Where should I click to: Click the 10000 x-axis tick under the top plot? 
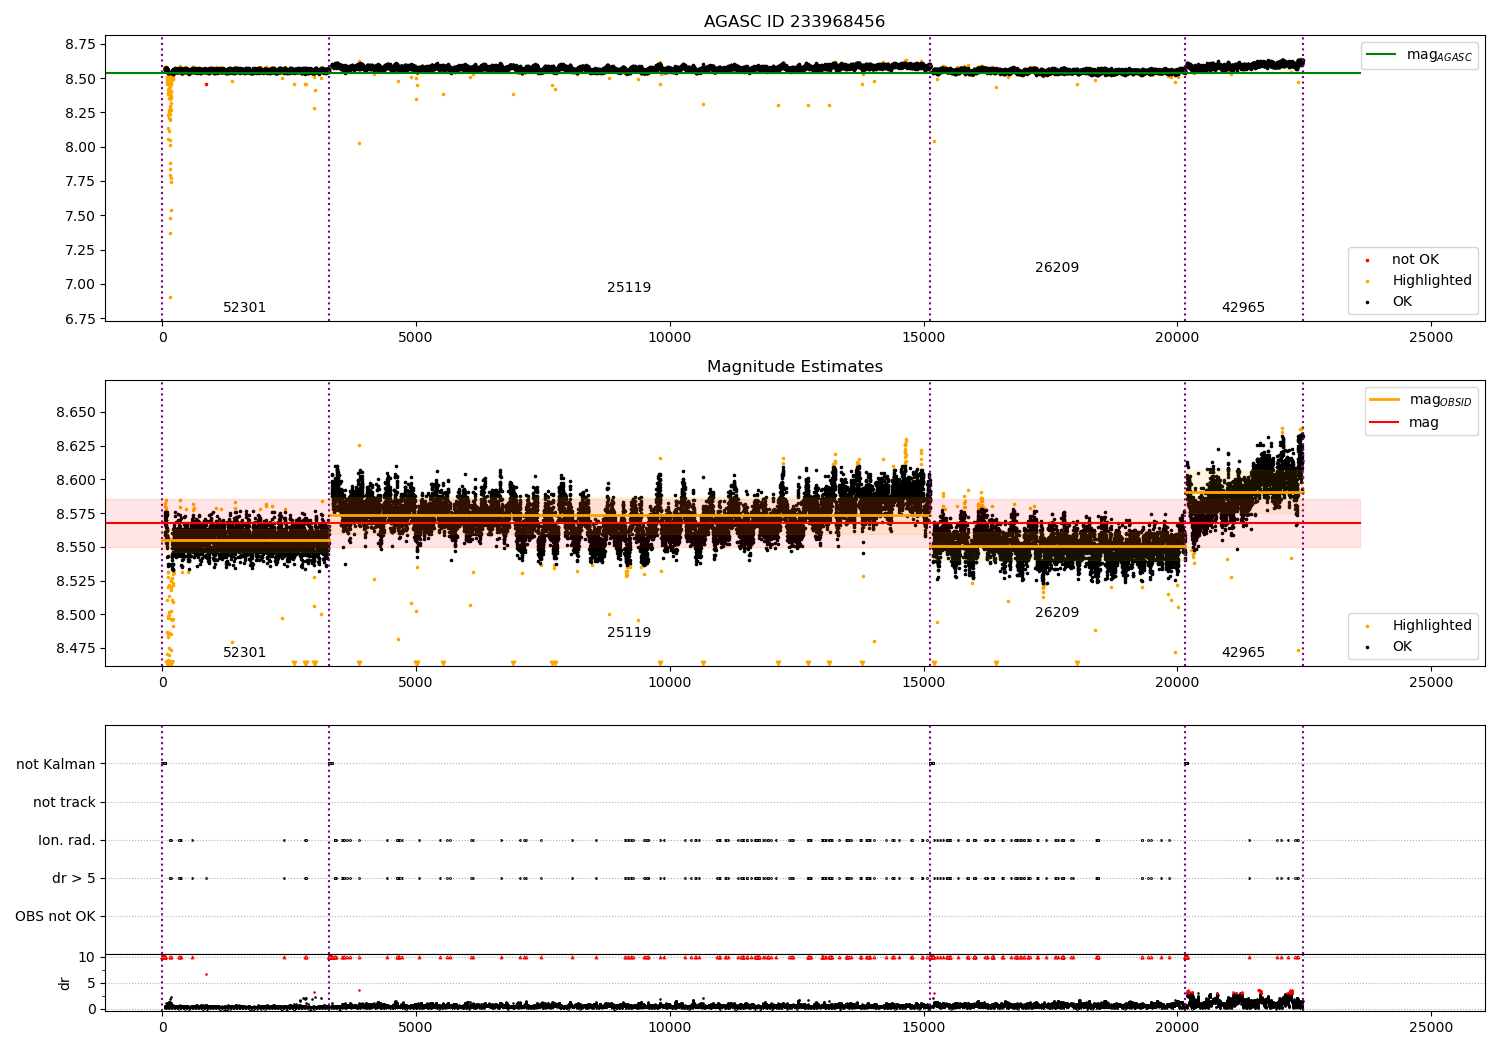pos(670,337)
